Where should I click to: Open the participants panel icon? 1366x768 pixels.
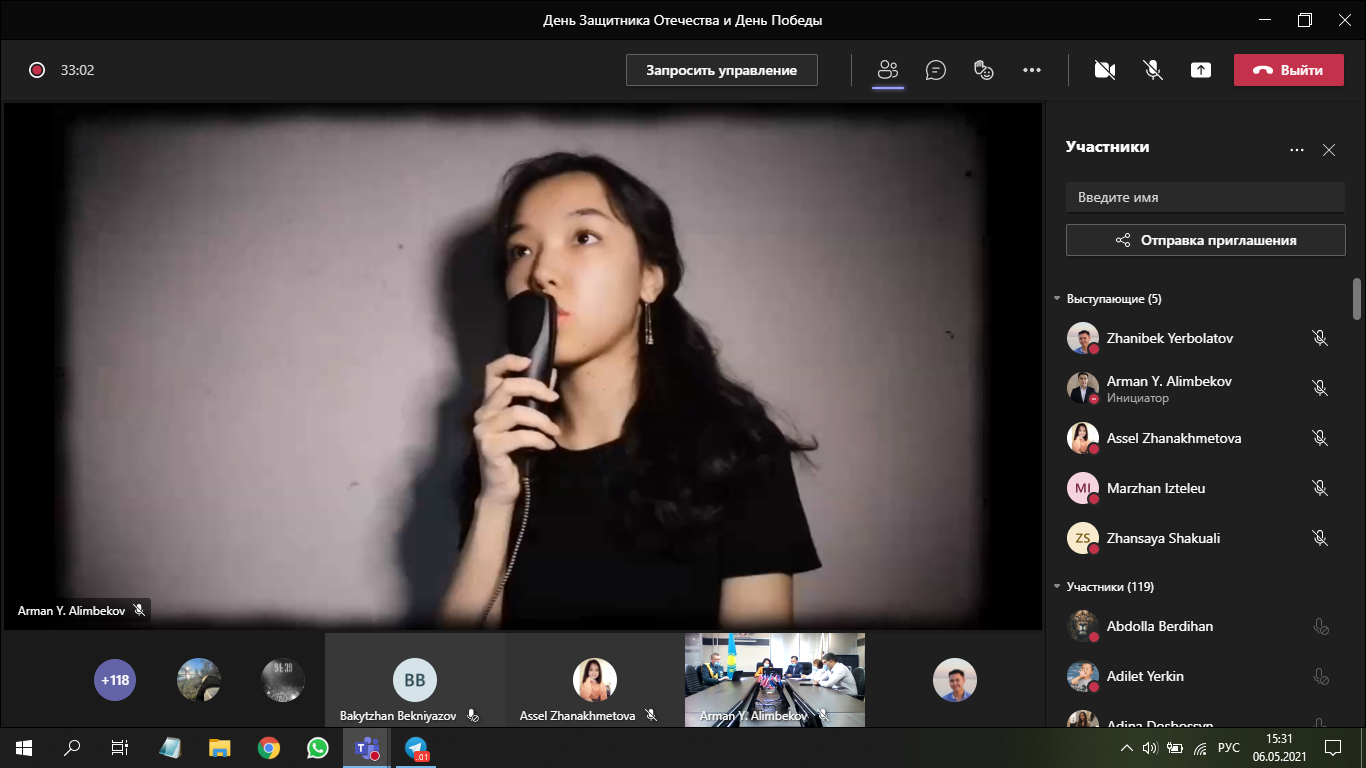coord(888,70)
